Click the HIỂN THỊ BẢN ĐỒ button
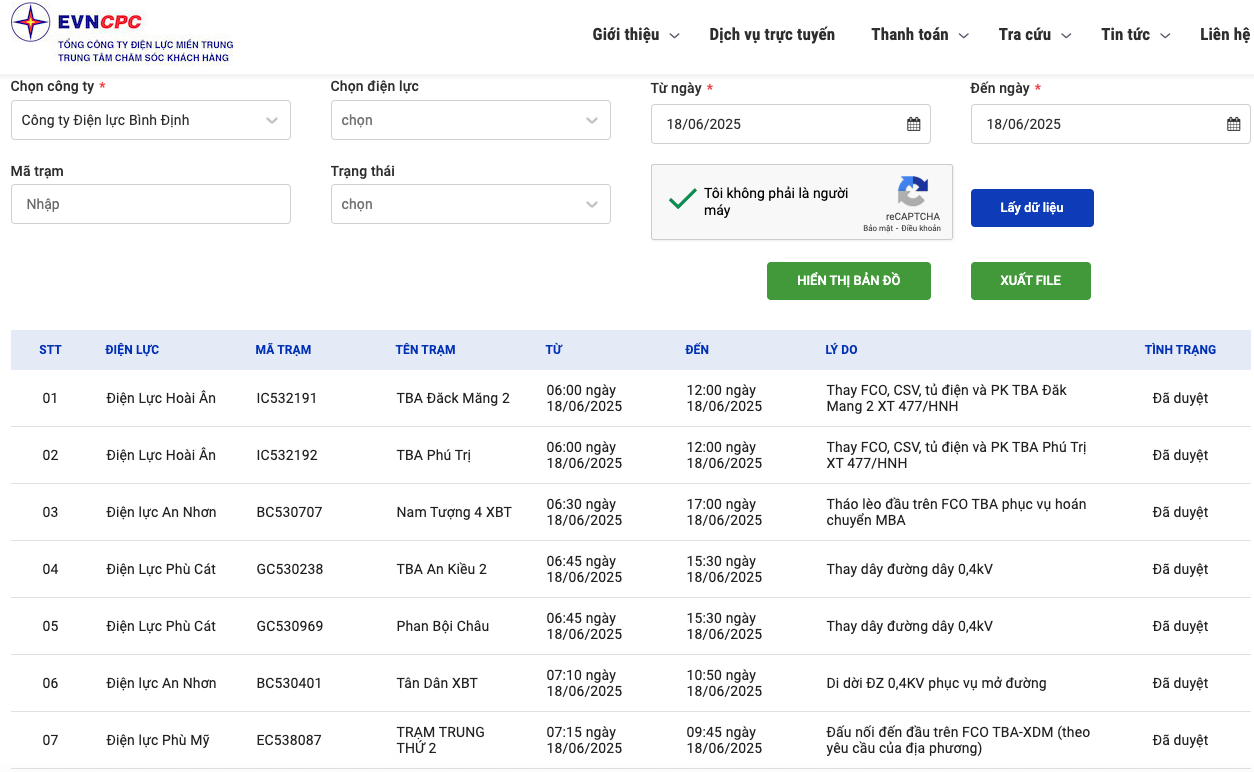 pyautogui.click(x=848, y=281)
